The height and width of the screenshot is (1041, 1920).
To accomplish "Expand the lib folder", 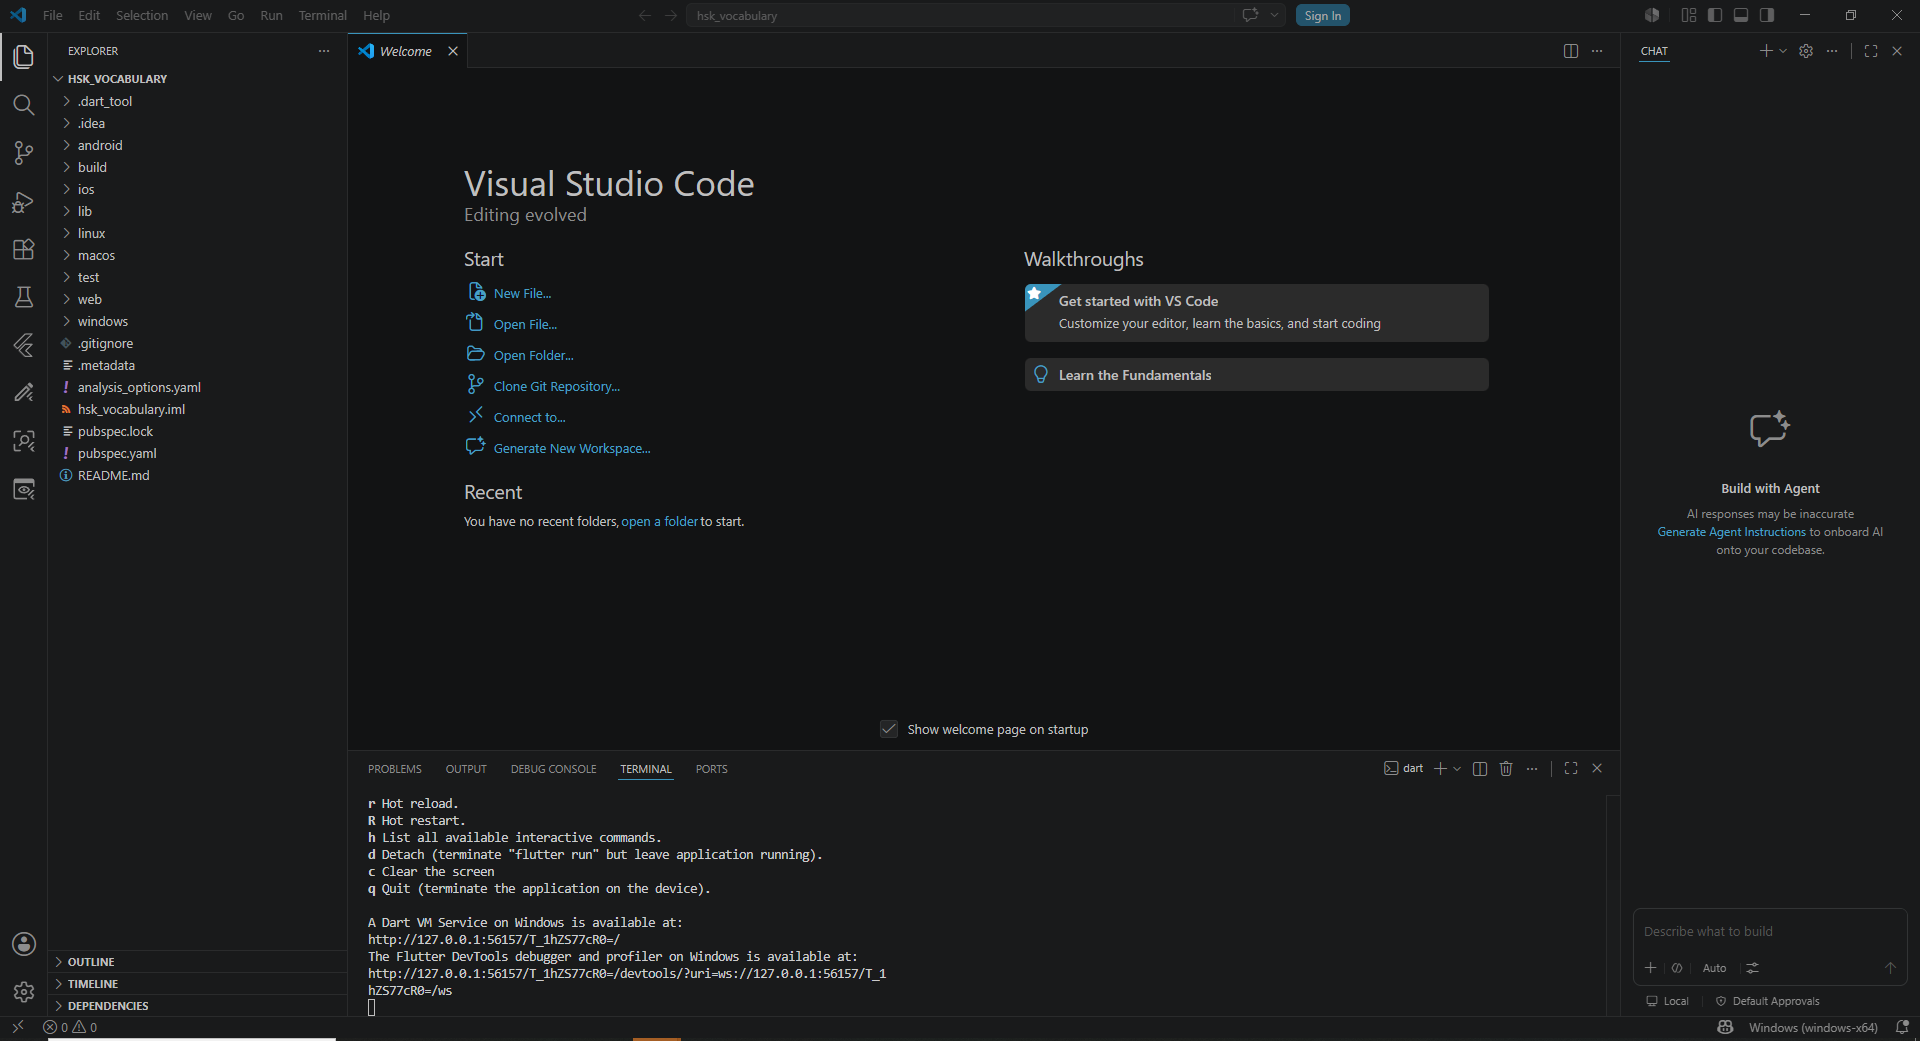I will pos(198,211).
